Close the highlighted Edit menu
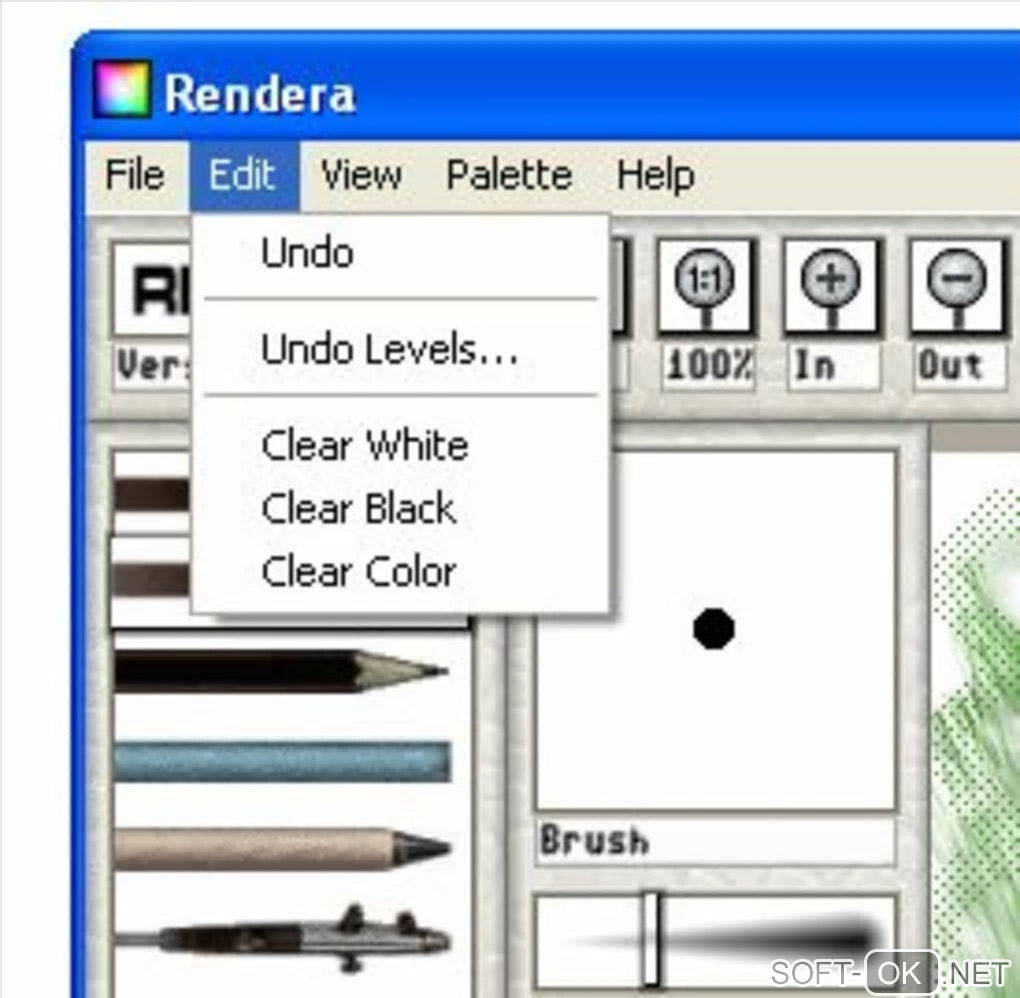Viewport: 1020px width, 998px height. coord(244,175)
